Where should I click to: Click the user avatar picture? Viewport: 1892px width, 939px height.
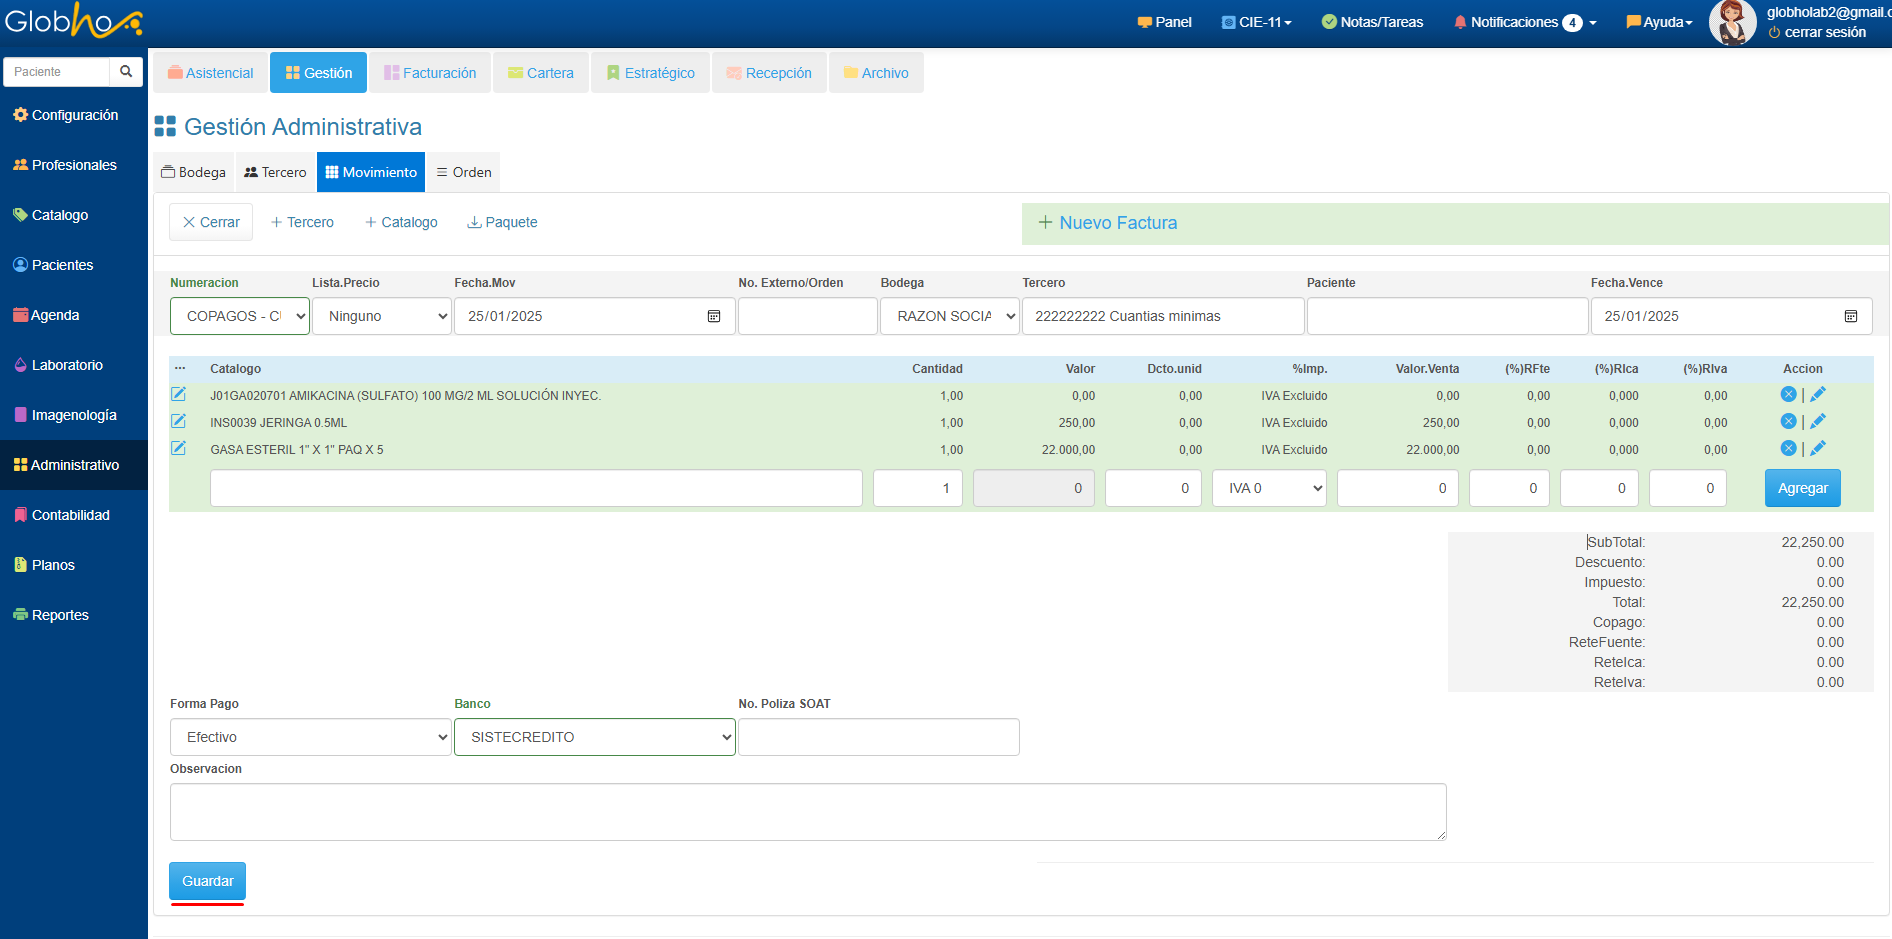pos(1732,23)
